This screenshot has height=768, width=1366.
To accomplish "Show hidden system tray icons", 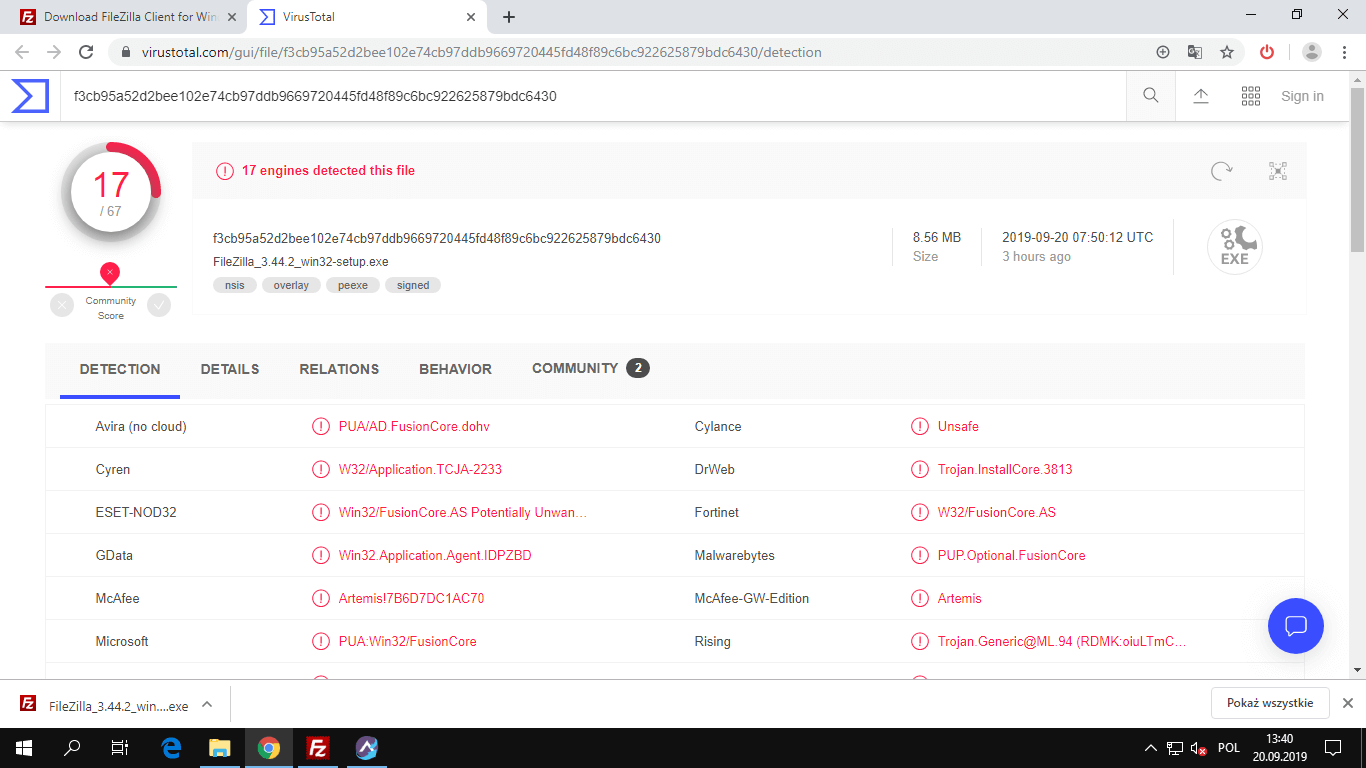I will point(1151,748).
